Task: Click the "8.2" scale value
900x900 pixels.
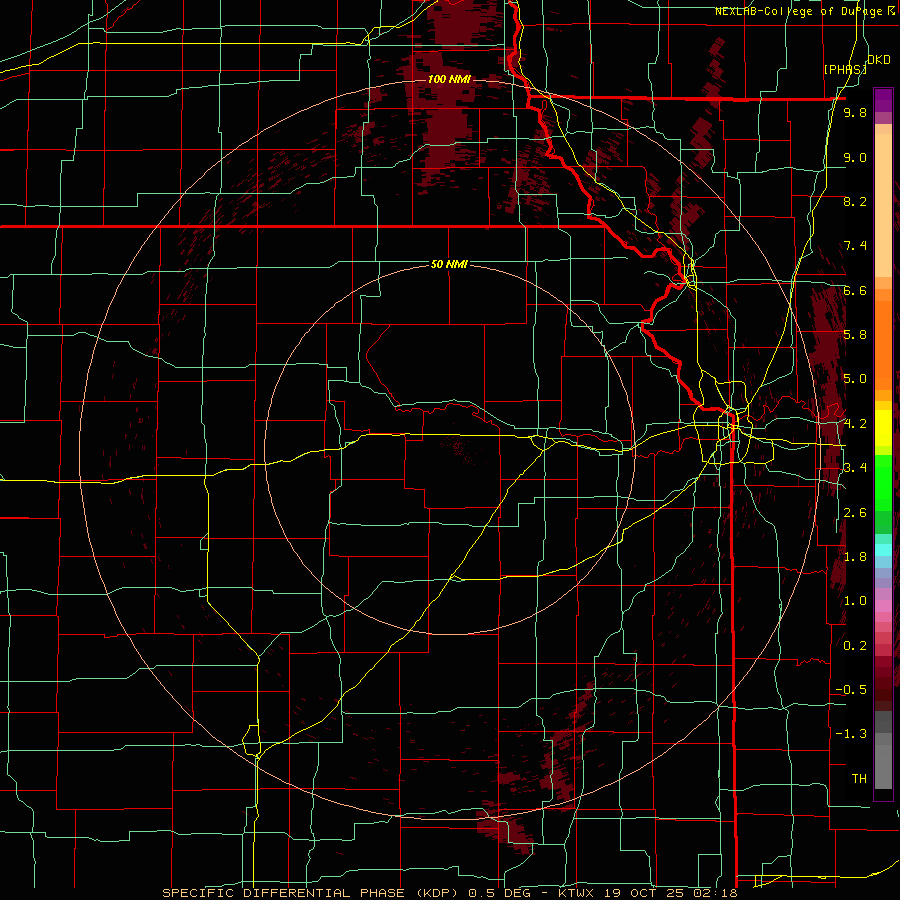Action: [855, 201]
